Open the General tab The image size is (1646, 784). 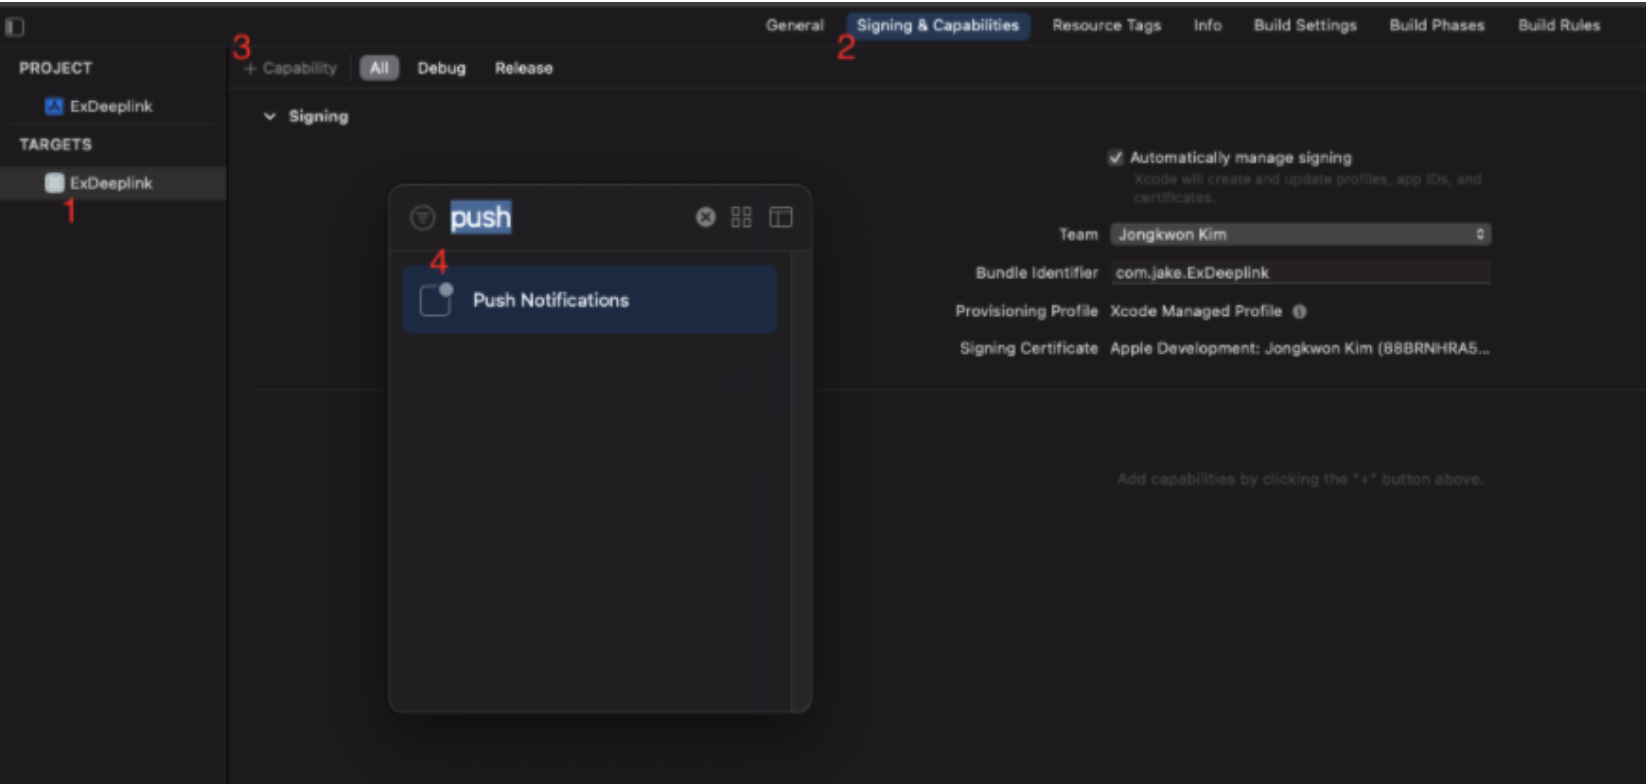tap(795, 26)
